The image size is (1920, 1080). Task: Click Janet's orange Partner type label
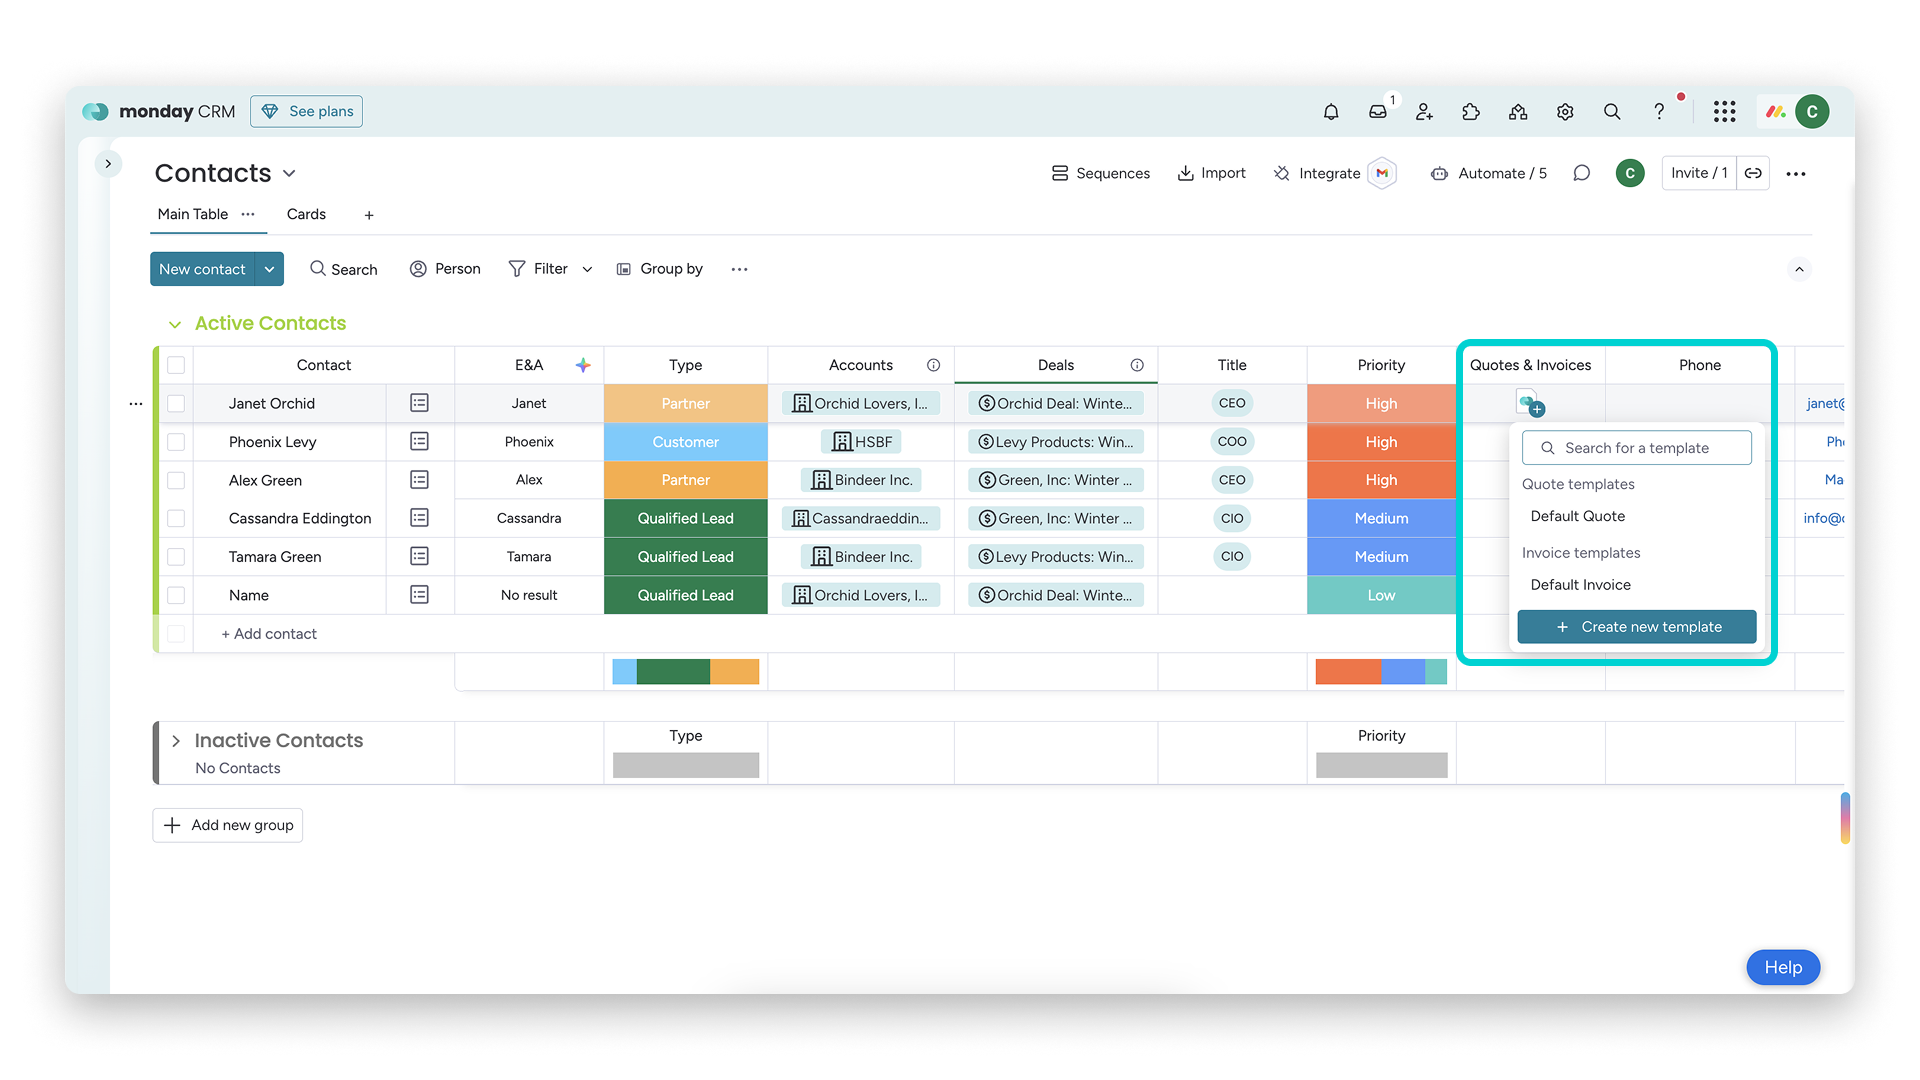coord(686,403)
